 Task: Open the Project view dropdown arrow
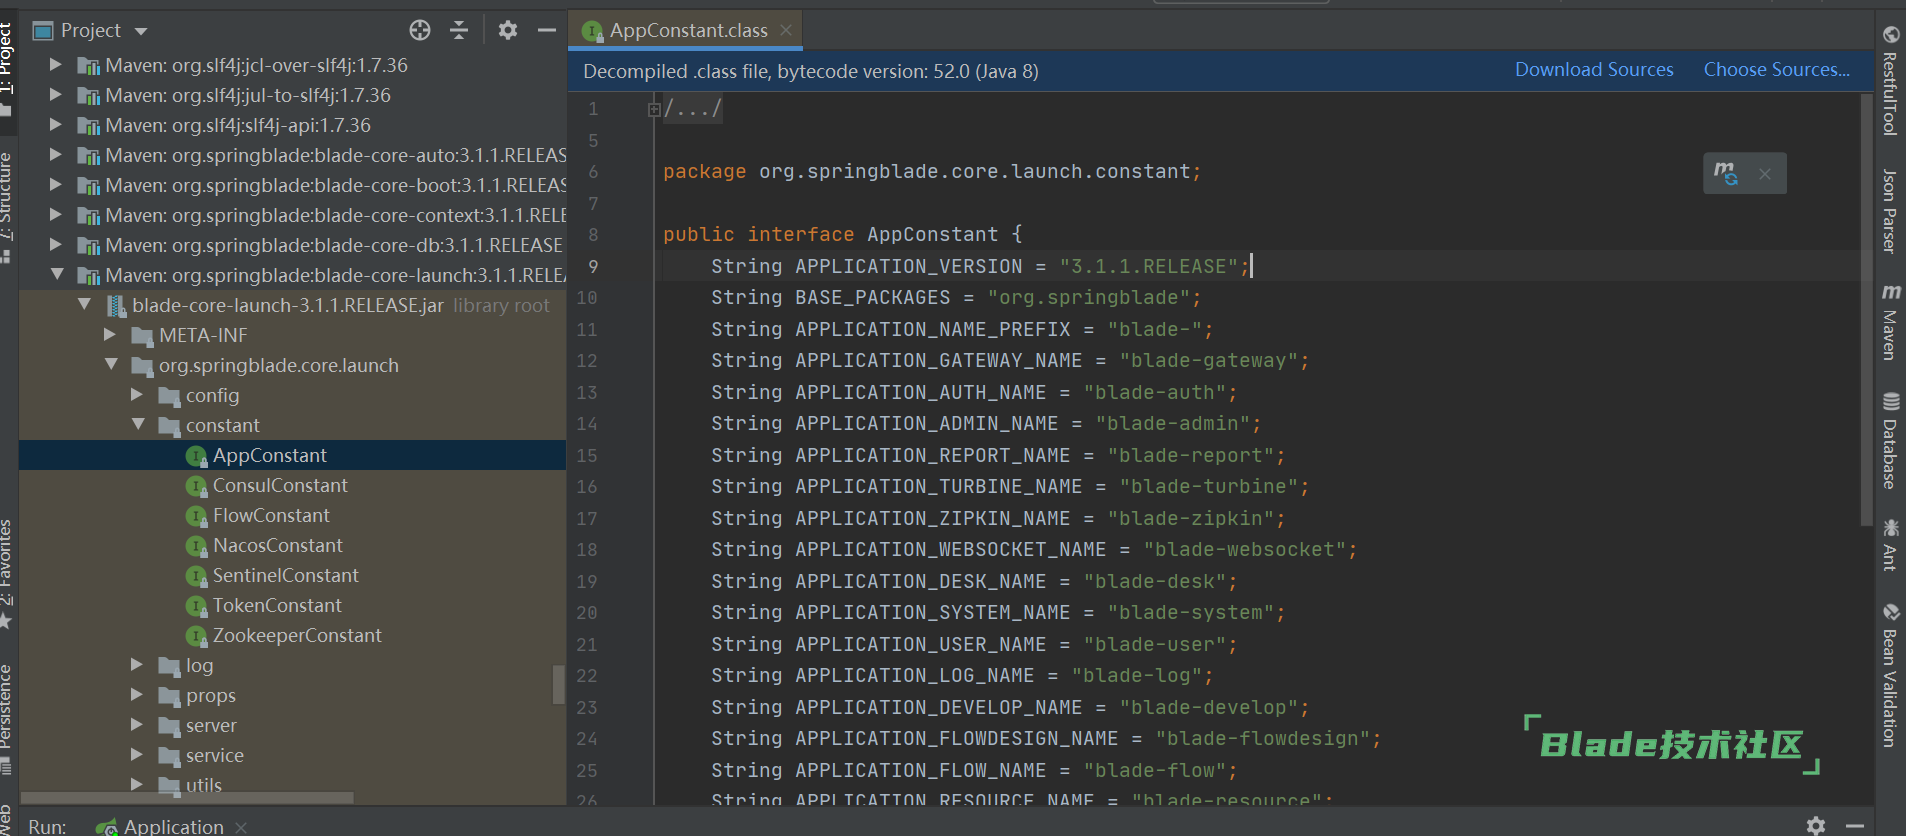141,31
